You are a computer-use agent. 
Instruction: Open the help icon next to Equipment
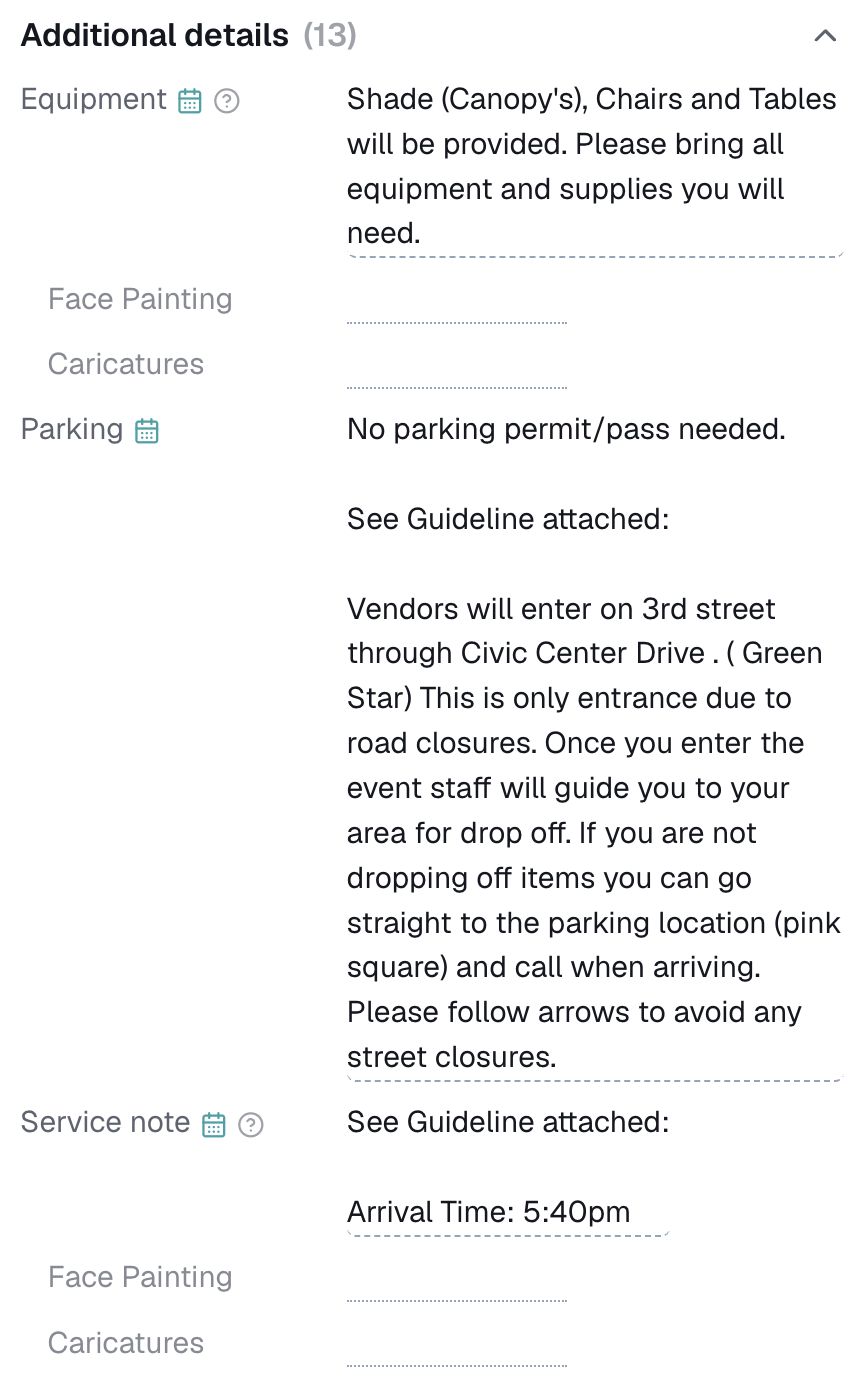pyautogui.click(x=227, y=101)
